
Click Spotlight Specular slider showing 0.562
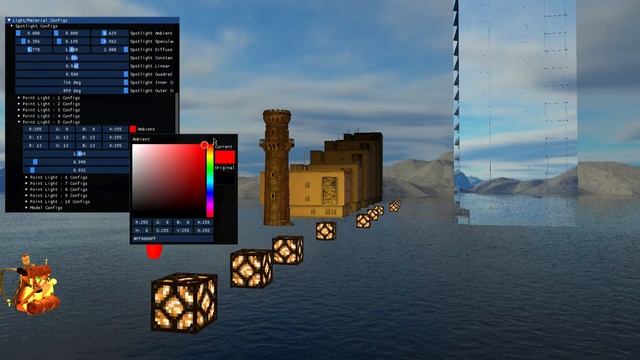click(110, 41)
